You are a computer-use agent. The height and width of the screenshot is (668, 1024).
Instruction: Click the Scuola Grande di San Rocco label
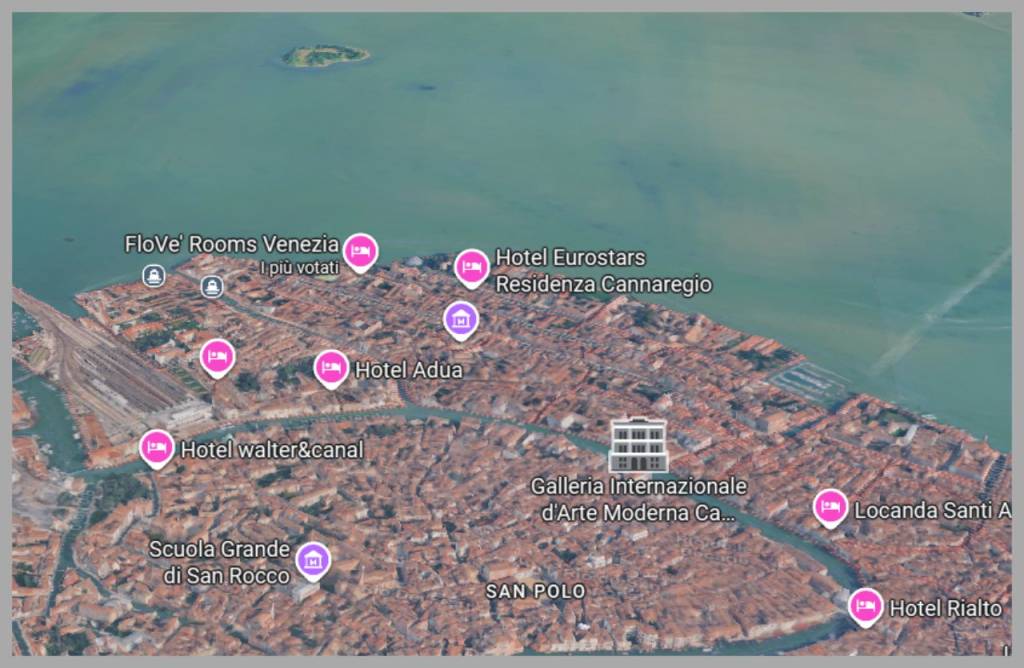(221, 562)
